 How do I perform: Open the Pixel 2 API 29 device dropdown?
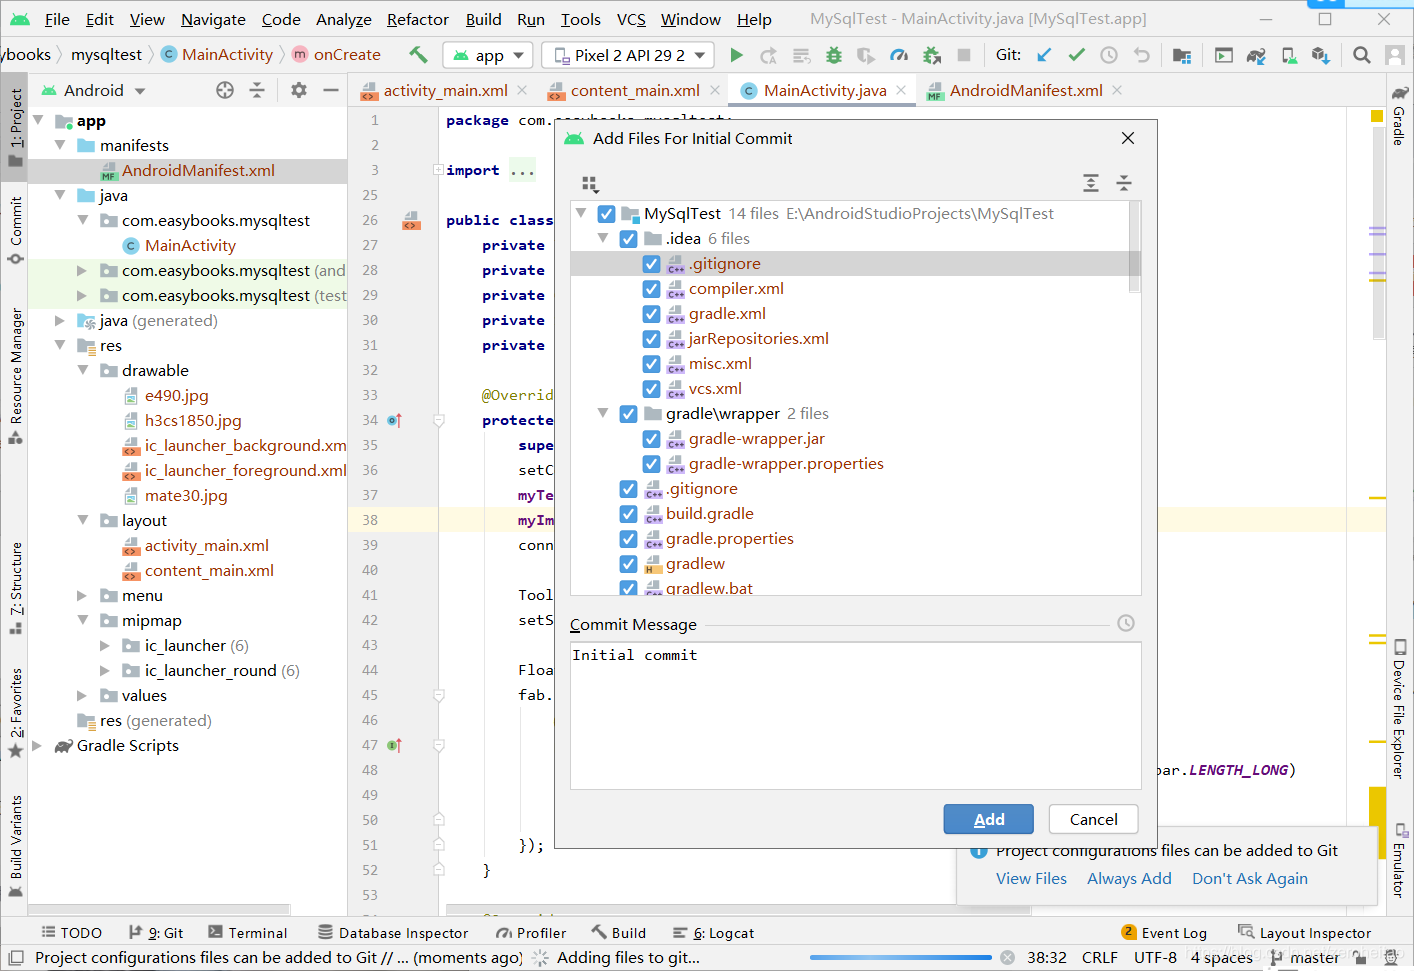[x=625, y=55]
